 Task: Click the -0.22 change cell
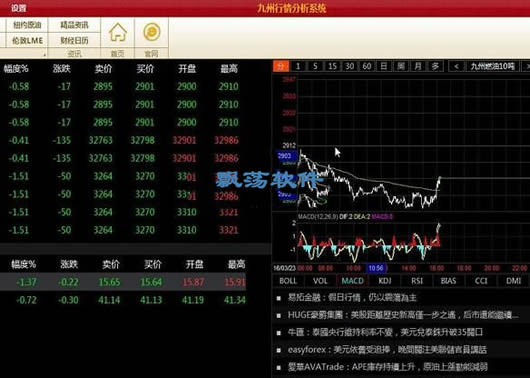click(68, 282)
